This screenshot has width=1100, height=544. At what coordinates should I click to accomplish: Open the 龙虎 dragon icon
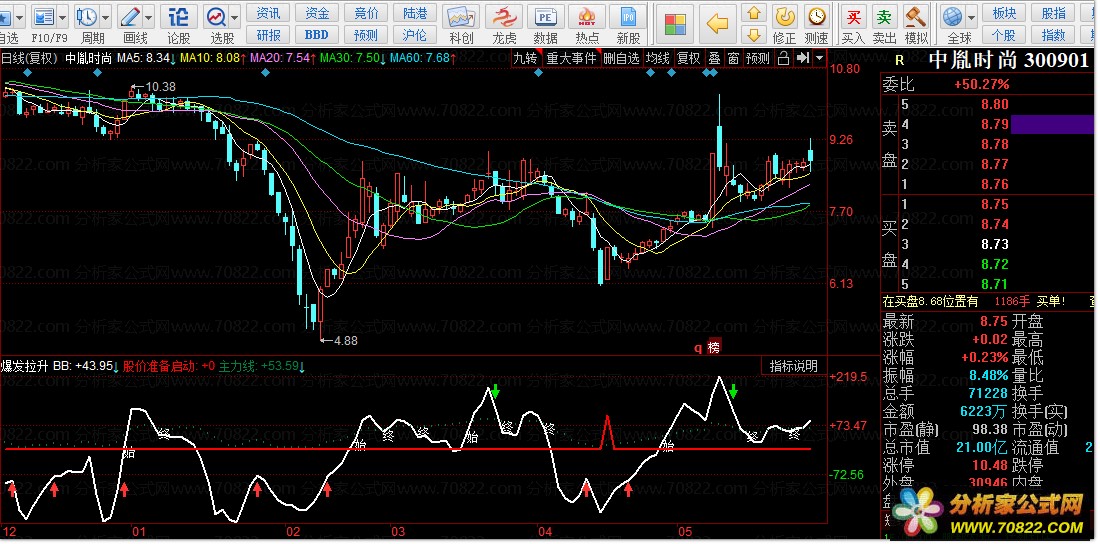502,17
